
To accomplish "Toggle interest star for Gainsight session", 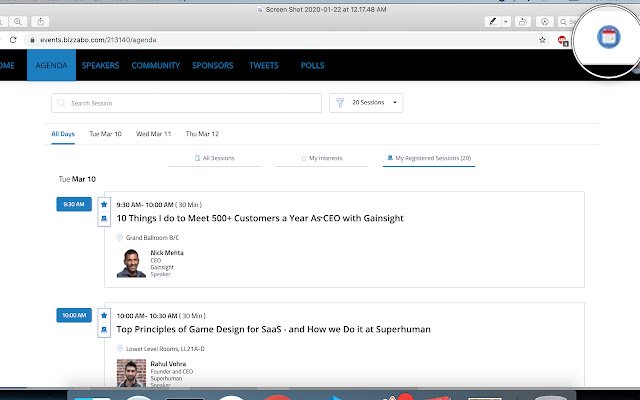I will 104,204.
